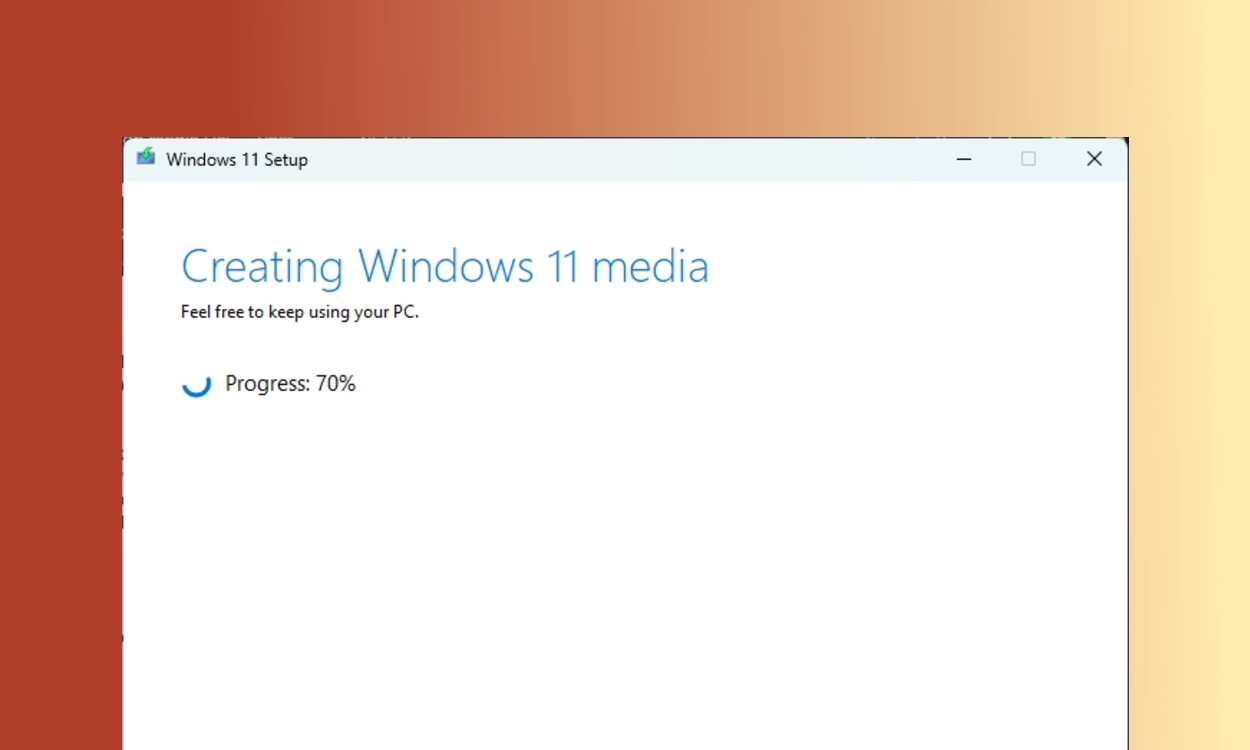Click the minimize icon in the title bar
The height and width of the screenshot is (750, 1250).
(x=963, y=159)
